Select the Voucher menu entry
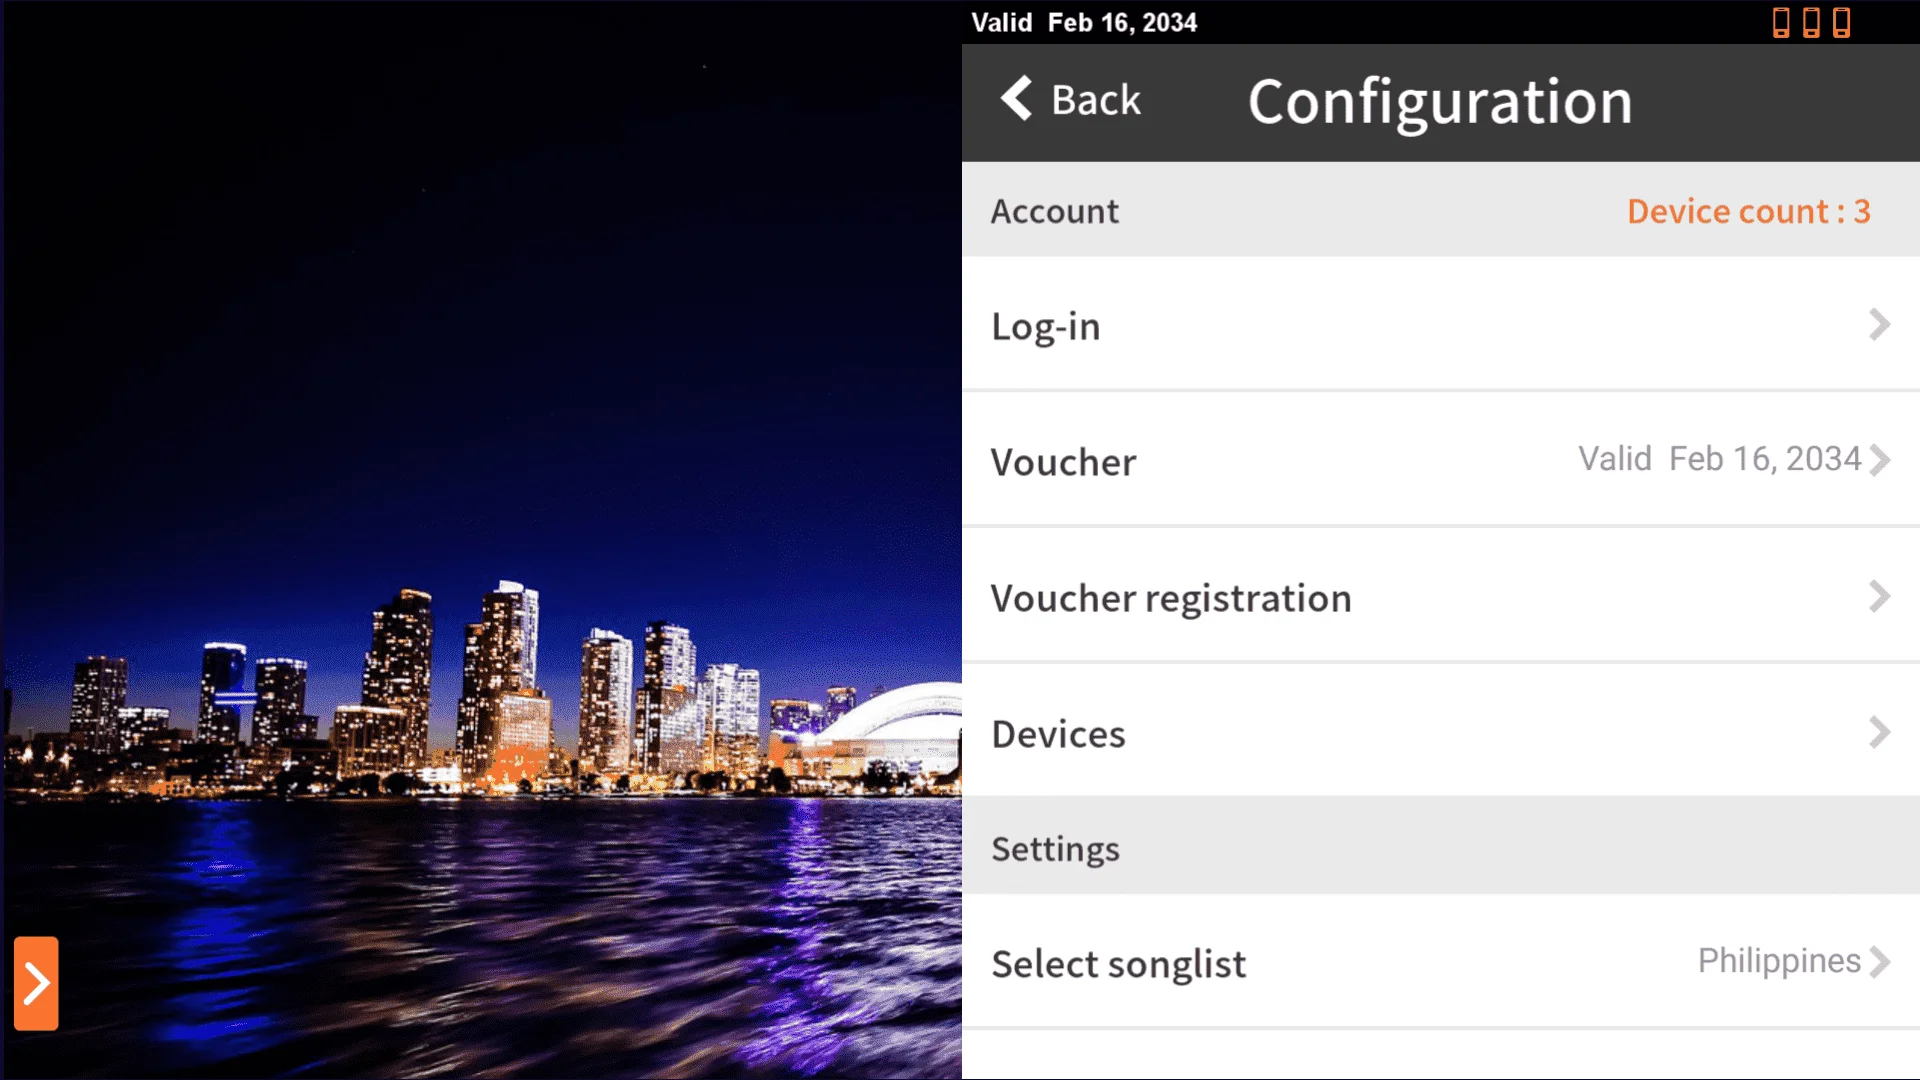Screen dimensions: 1920x1080 1441,460
